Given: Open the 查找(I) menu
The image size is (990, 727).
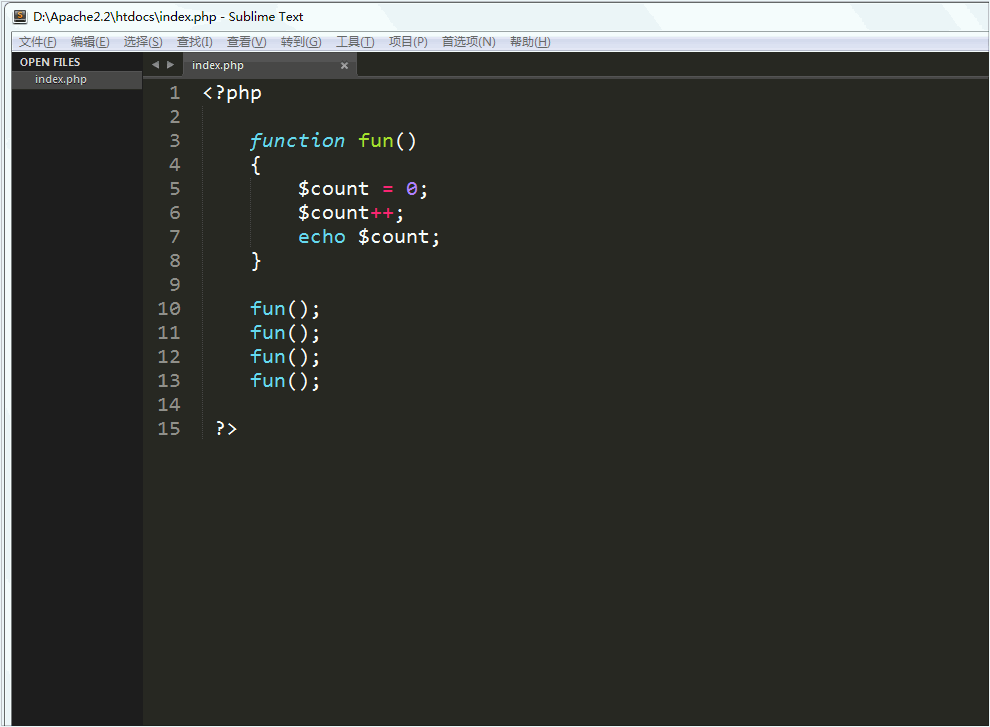Looking at the screenshot, I should (x=194, y=42).
